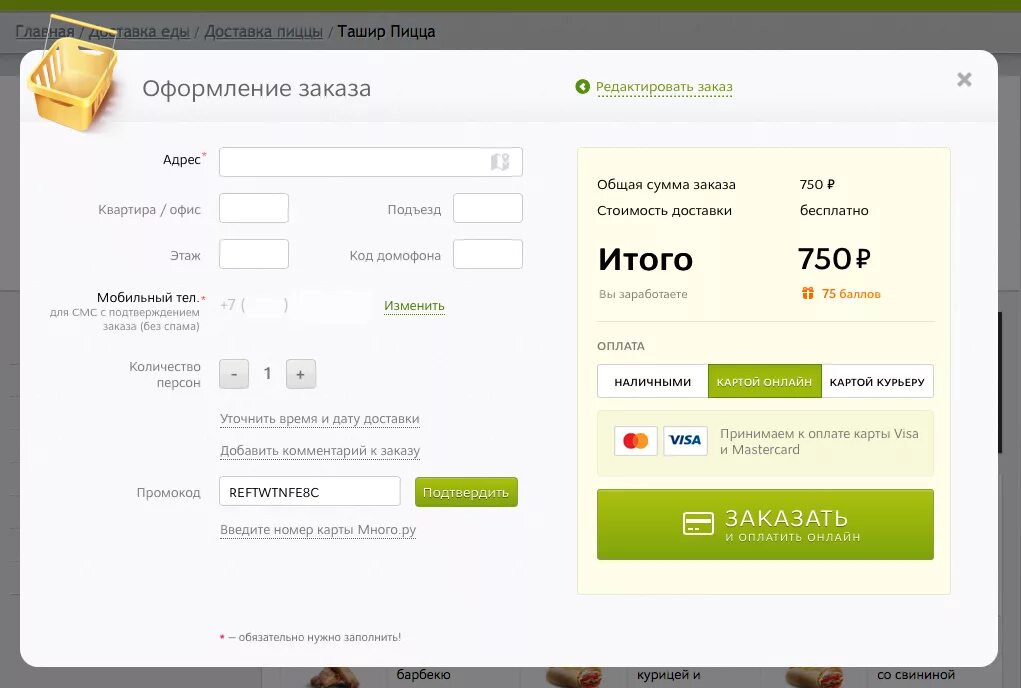Focus the Подъезд input field

488,208
